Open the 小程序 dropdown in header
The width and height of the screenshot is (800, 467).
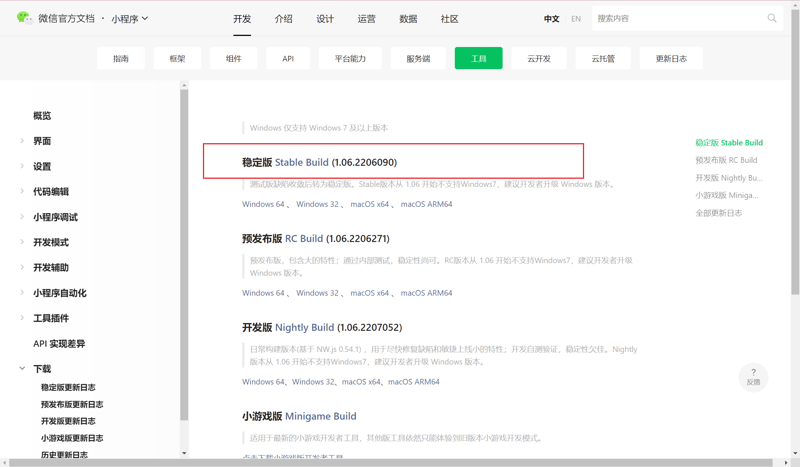[x=130, y=18]
